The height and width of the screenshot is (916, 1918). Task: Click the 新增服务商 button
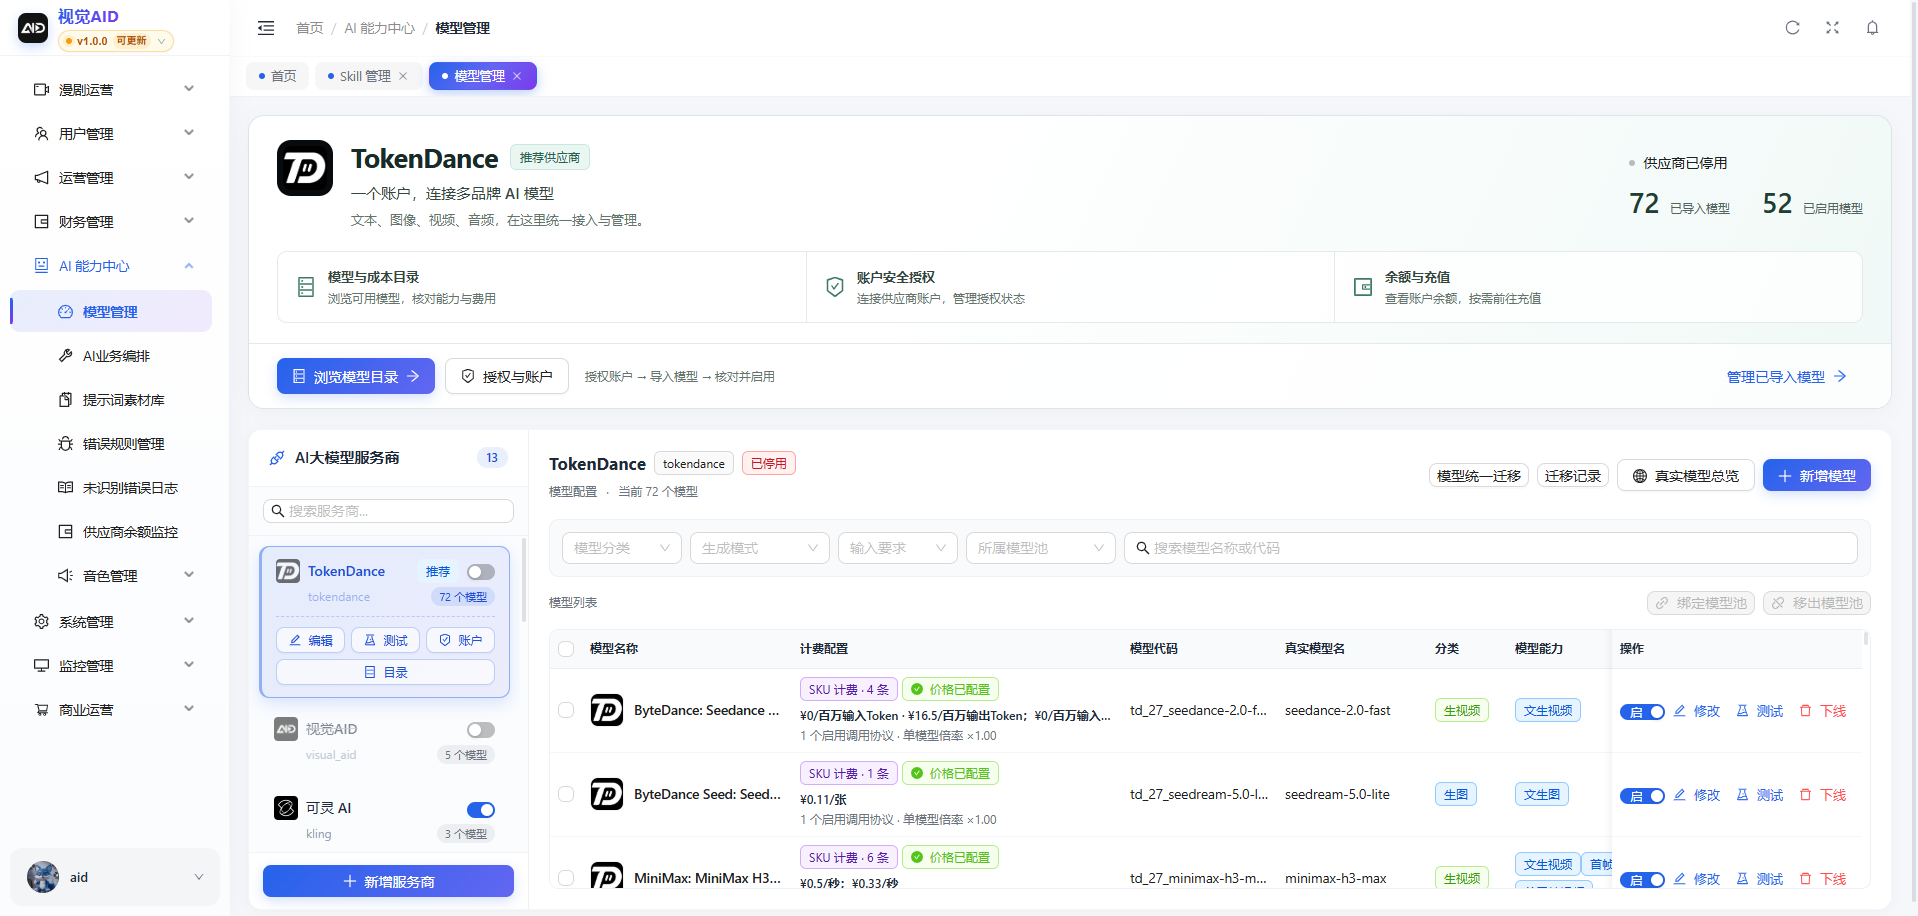pos(389,881)
